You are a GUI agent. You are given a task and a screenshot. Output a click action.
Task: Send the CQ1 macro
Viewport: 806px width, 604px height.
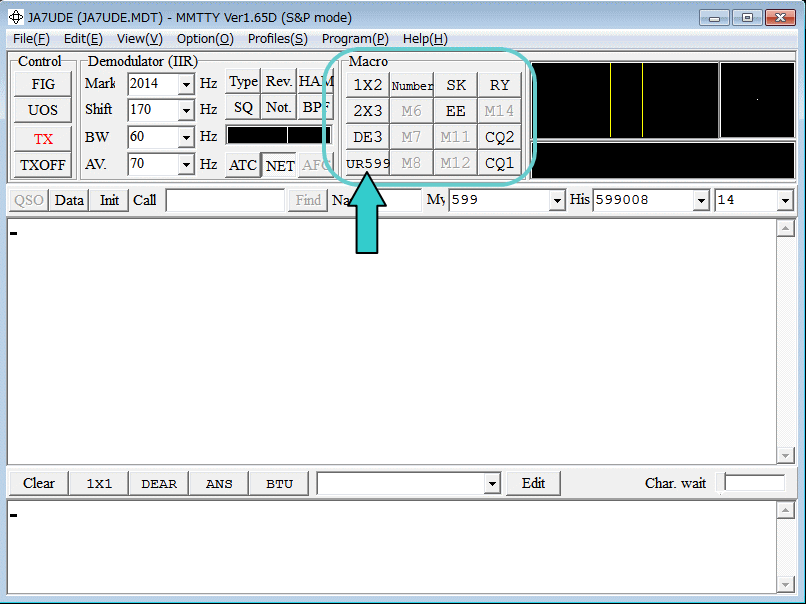click(x=499, y=163)
